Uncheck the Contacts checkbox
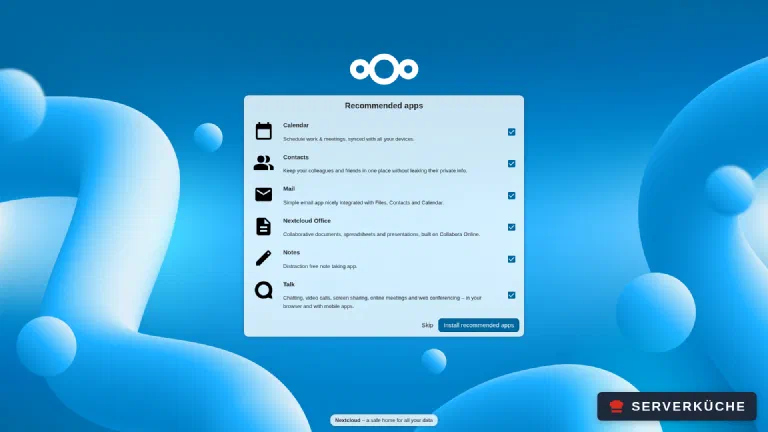This screenshot has width=768, height=432. coord(511,164)
